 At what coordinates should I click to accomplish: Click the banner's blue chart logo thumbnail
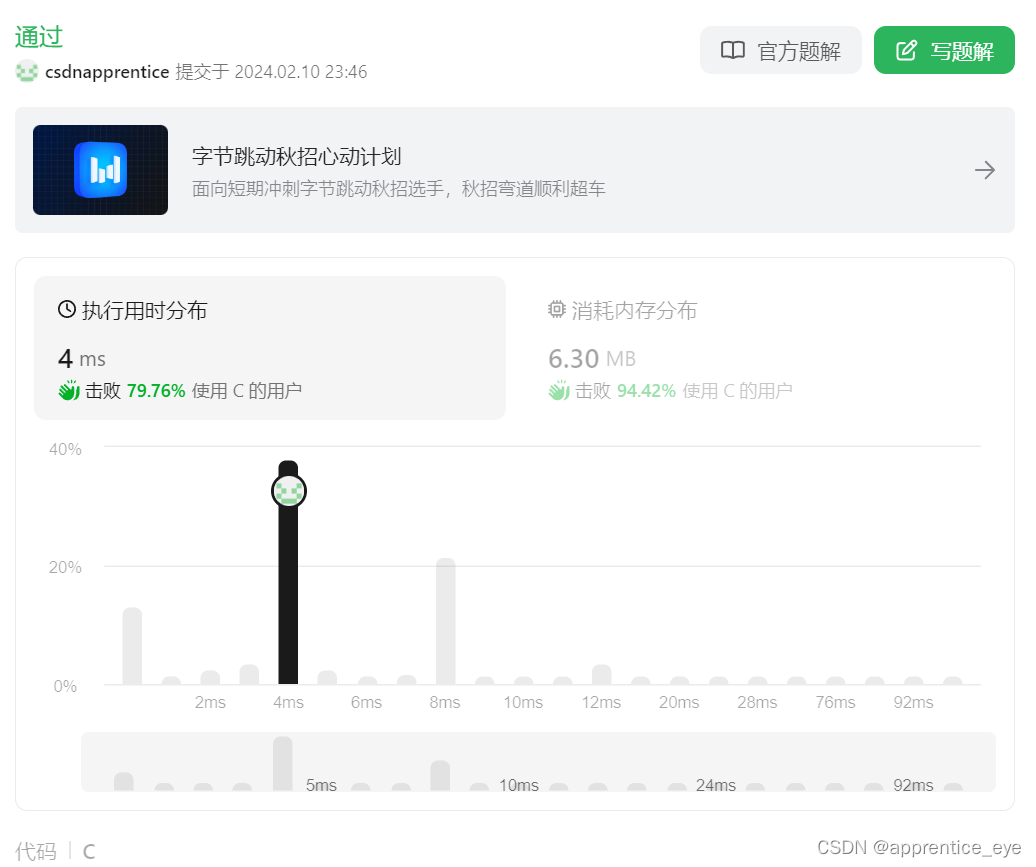click(100, 170)
